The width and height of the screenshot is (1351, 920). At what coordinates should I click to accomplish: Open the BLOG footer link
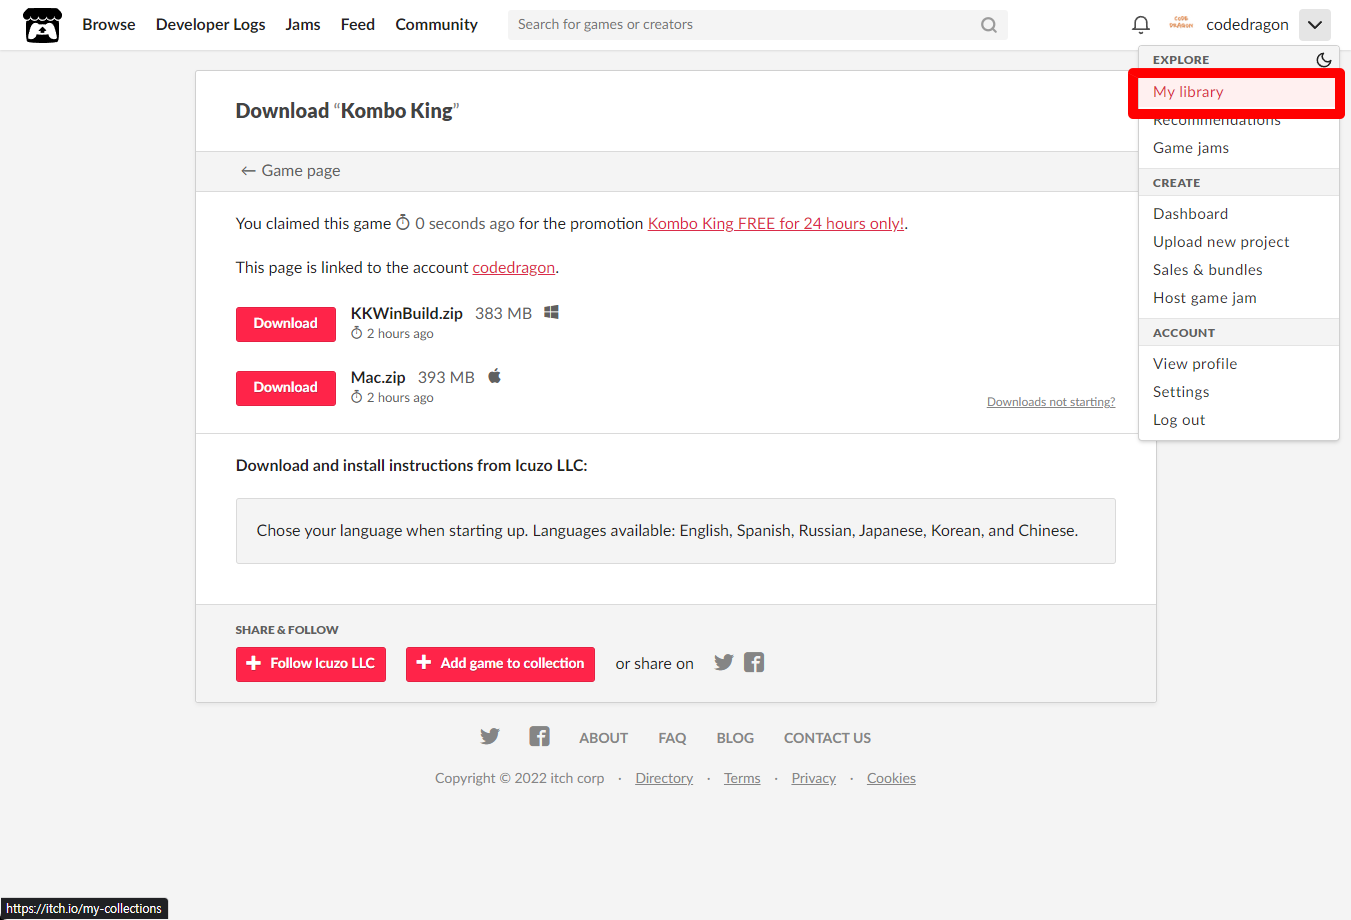pos(735,738)
